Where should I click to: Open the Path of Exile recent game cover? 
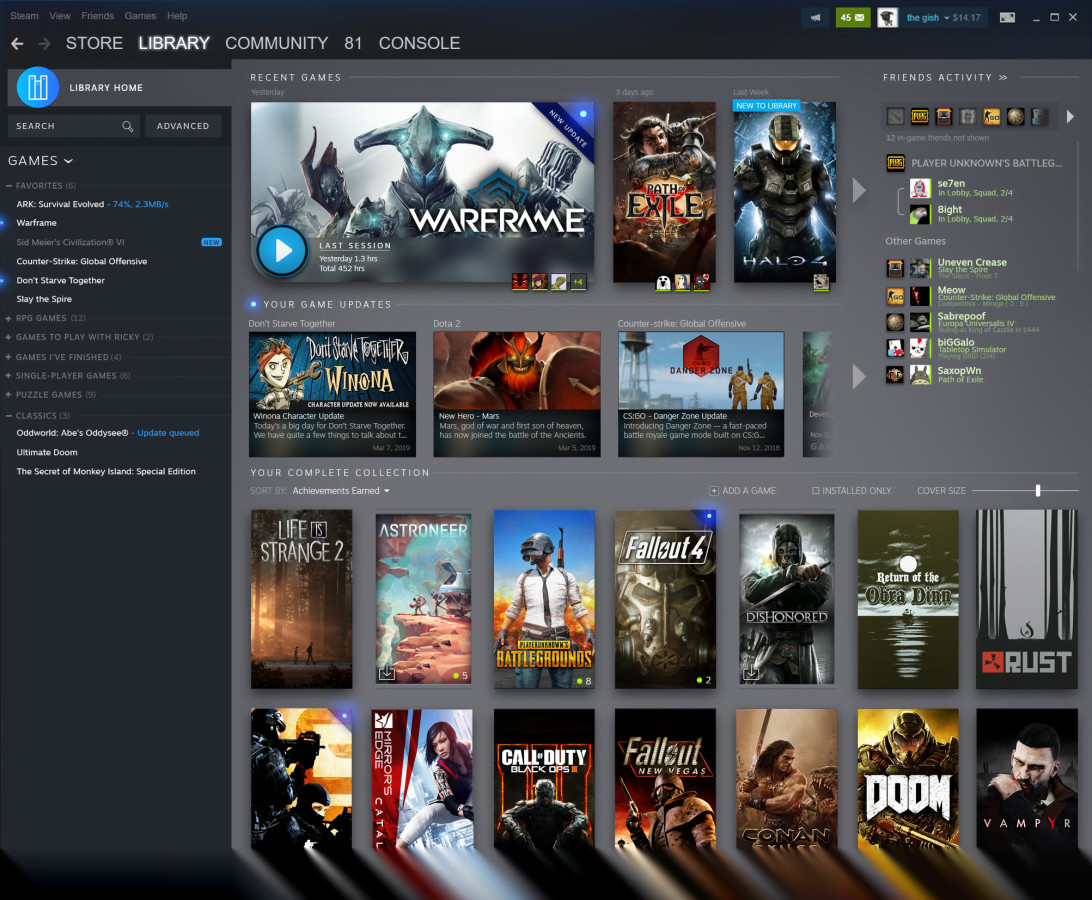coord(664,192)
